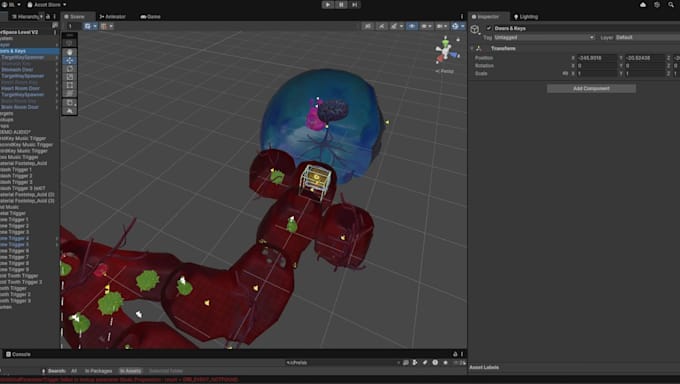680x384 pixels.
Task: Open Scene view more options menu
Action: click(x=462, y=16)
